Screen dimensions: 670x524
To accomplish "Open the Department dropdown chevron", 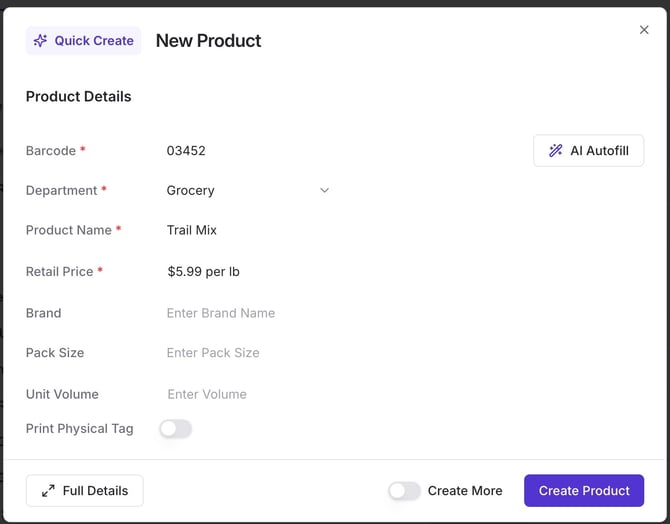I will tap(324, 190).
